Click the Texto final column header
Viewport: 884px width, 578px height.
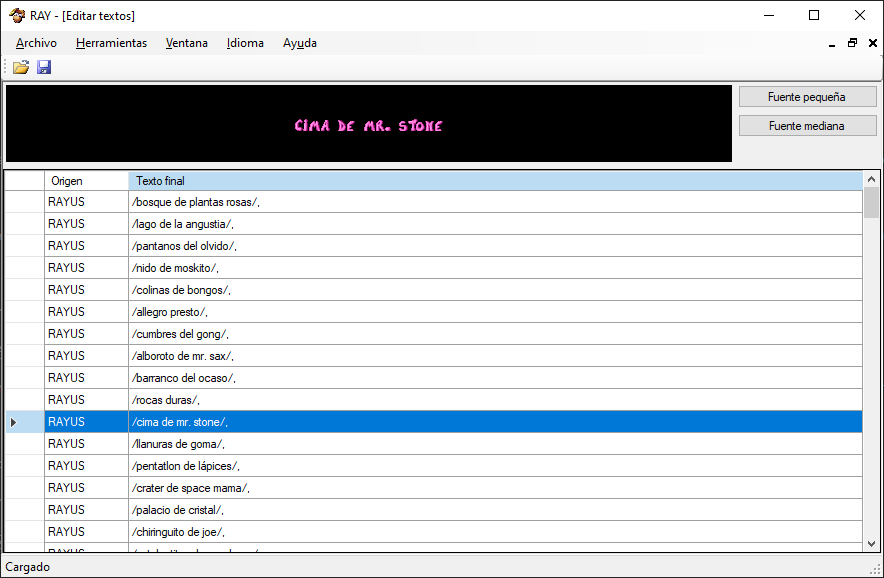(x=495, y=181)
